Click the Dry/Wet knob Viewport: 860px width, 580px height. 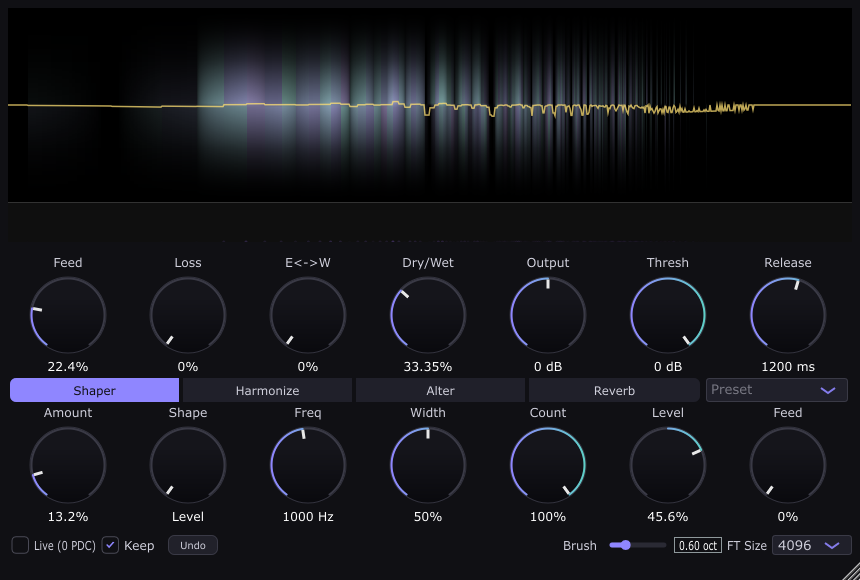[428, 315]
